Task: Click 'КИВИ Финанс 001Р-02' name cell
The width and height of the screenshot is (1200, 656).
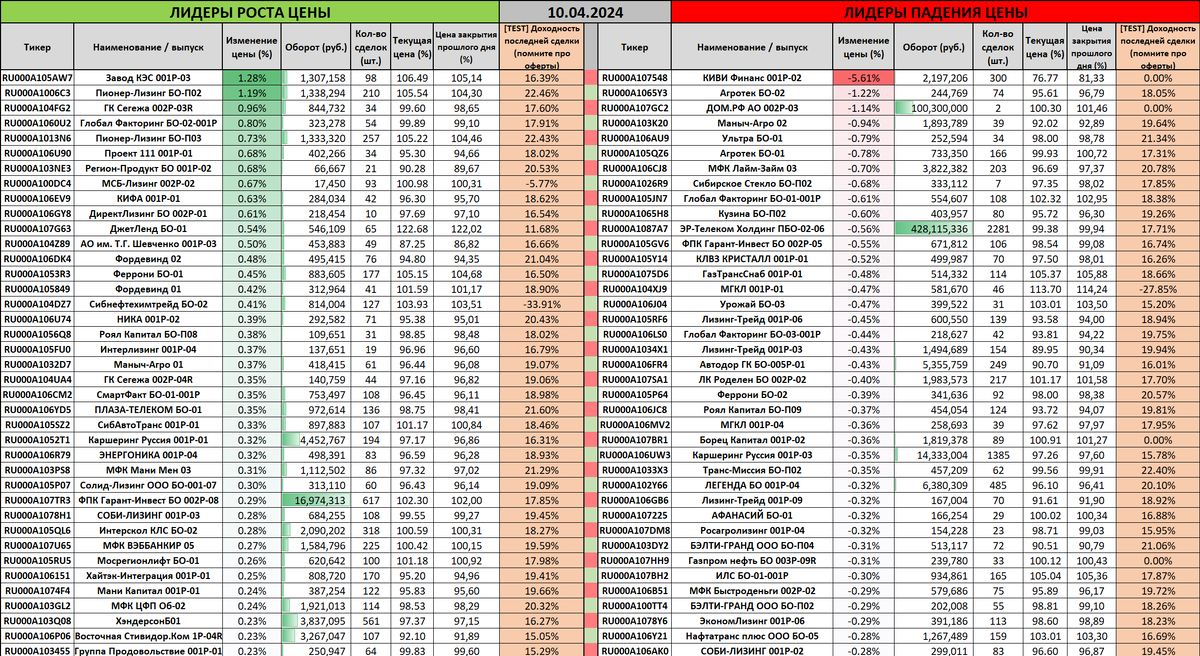Action: click(753, 77)
